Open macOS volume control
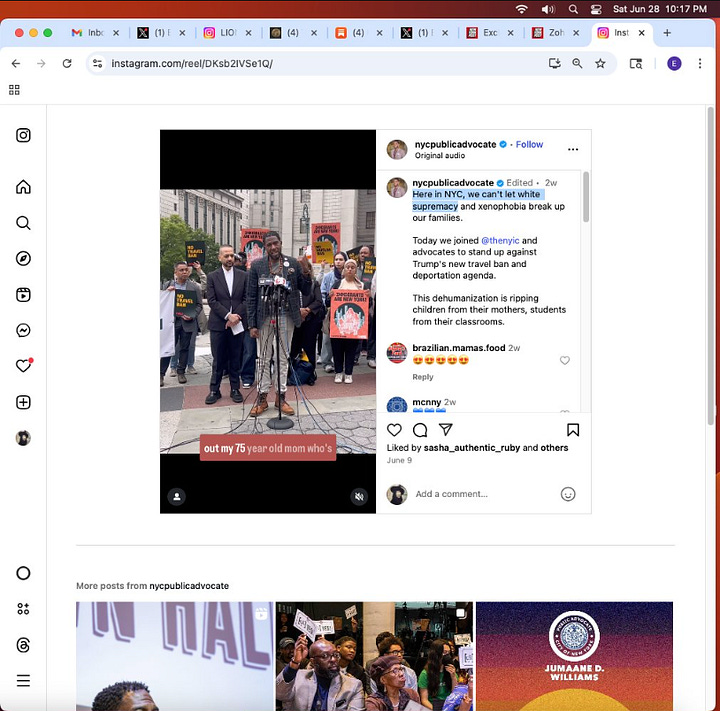This screenshot has height=711, width=720. [548, 9]
